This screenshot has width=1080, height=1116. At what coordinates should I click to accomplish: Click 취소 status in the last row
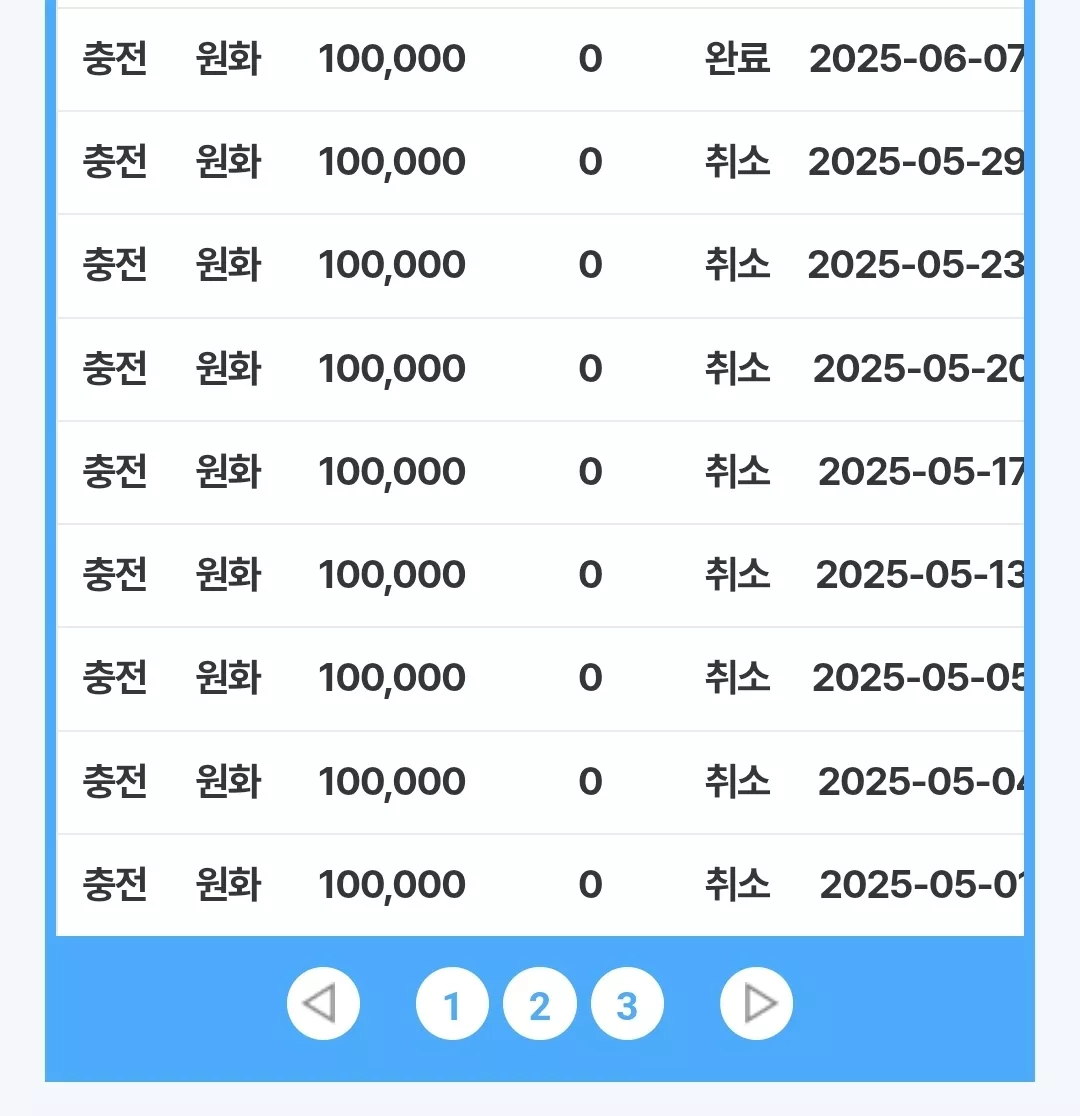(x=737, y=885)
